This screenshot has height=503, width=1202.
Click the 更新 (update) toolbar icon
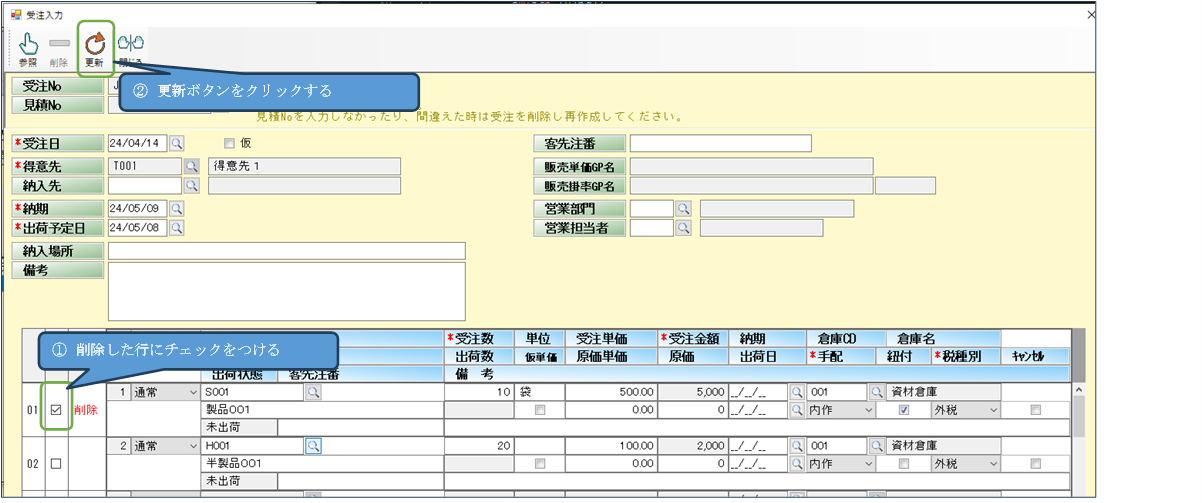95,44
